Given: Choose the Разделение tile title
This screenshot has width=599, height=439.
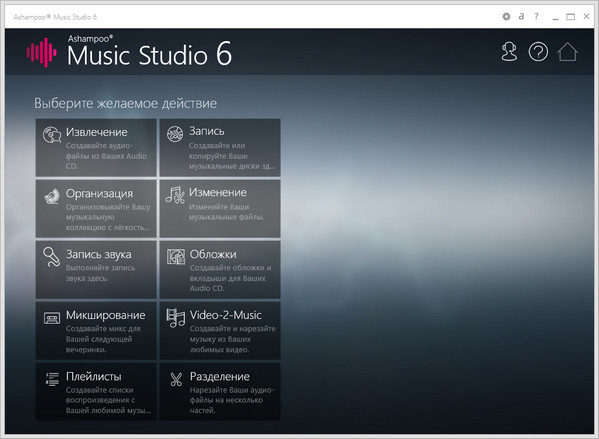Looking at the screenshot, I should [x=220, y=377].
